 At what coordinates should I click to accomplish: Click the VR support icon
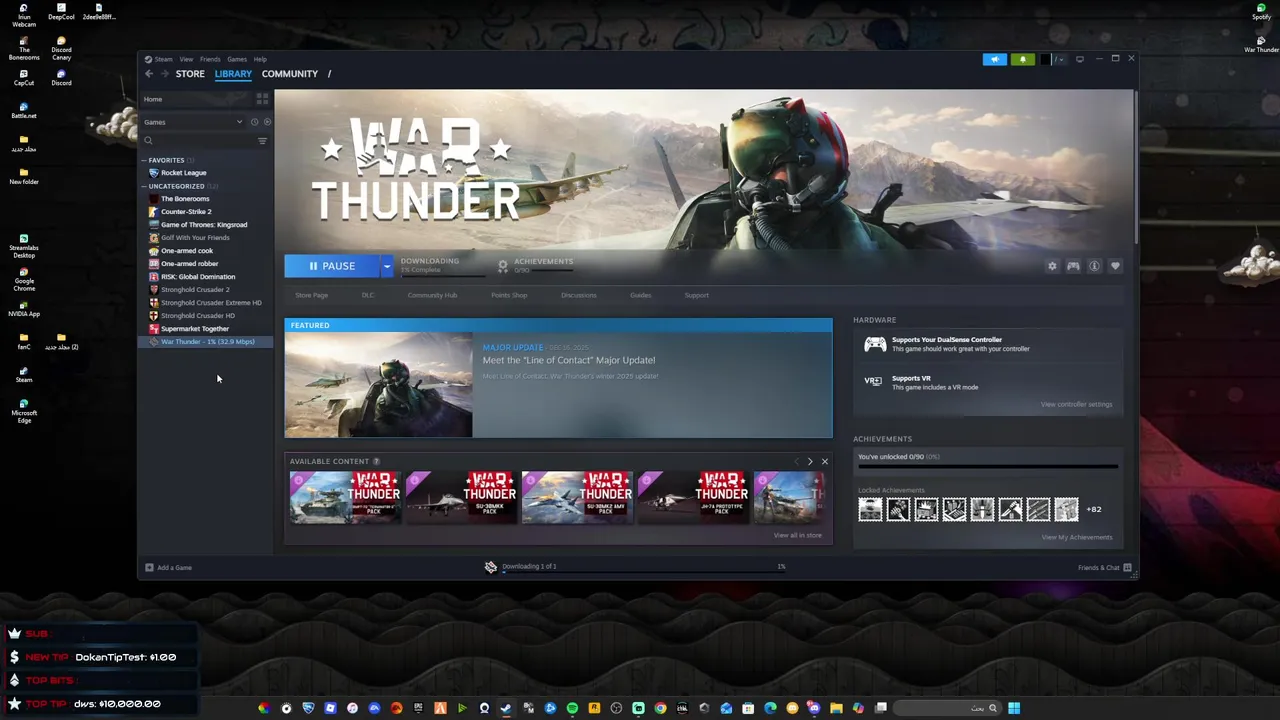873,382
